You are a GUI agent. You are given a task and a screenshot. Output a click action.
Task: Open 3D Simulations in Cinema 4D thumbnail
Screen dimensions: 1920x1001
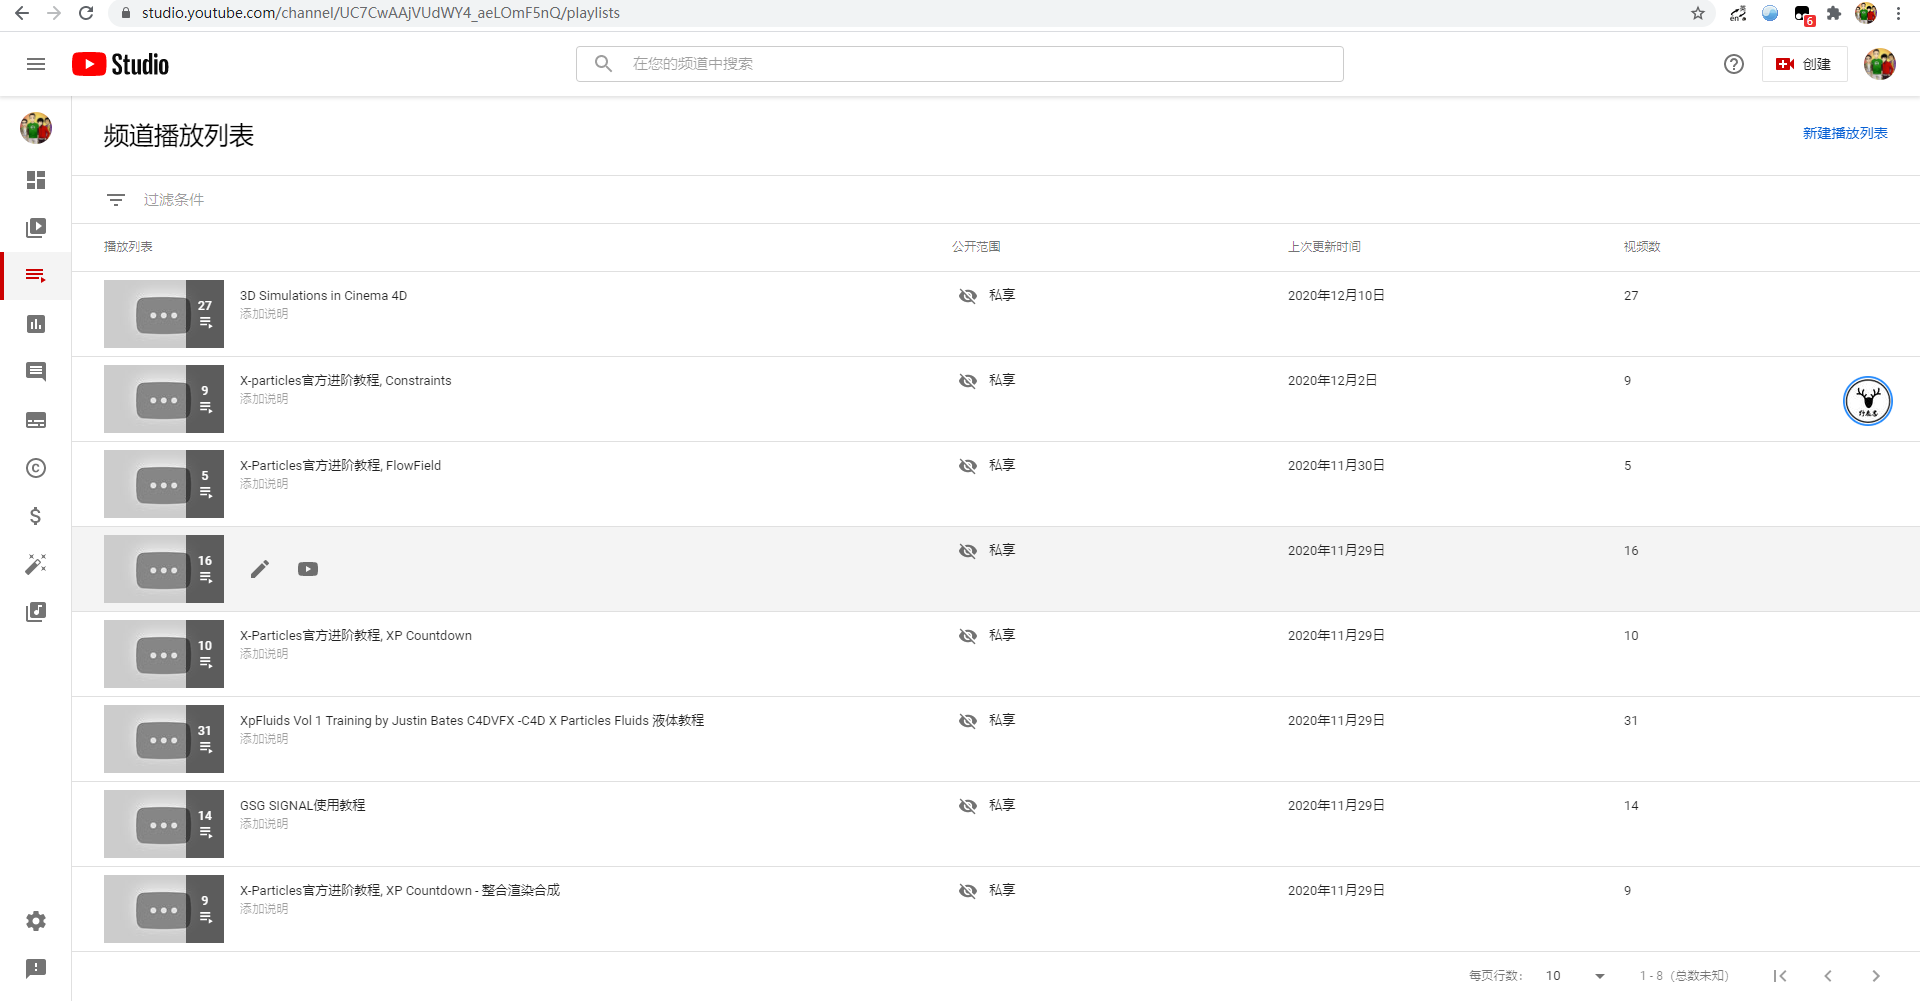pos(164,314)
